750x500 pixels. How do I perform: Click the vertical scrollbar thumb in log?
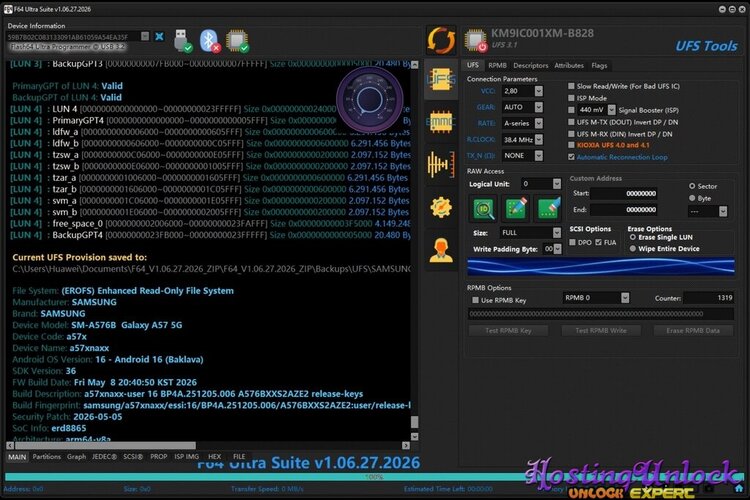415,422
